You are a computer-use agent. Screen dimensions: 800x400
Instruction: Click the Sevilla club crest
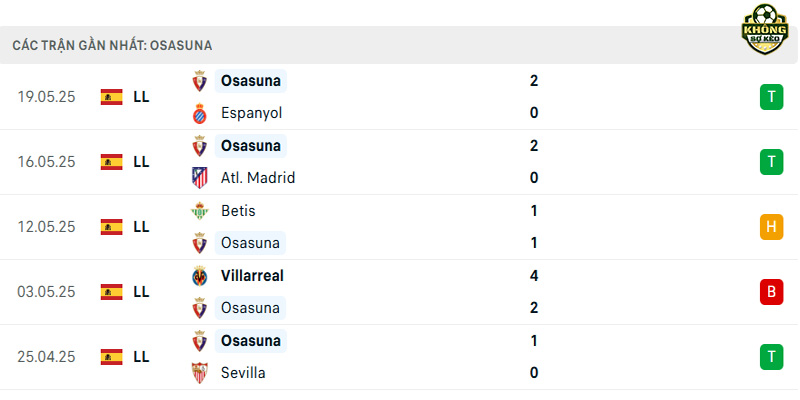tap(199, 373)
